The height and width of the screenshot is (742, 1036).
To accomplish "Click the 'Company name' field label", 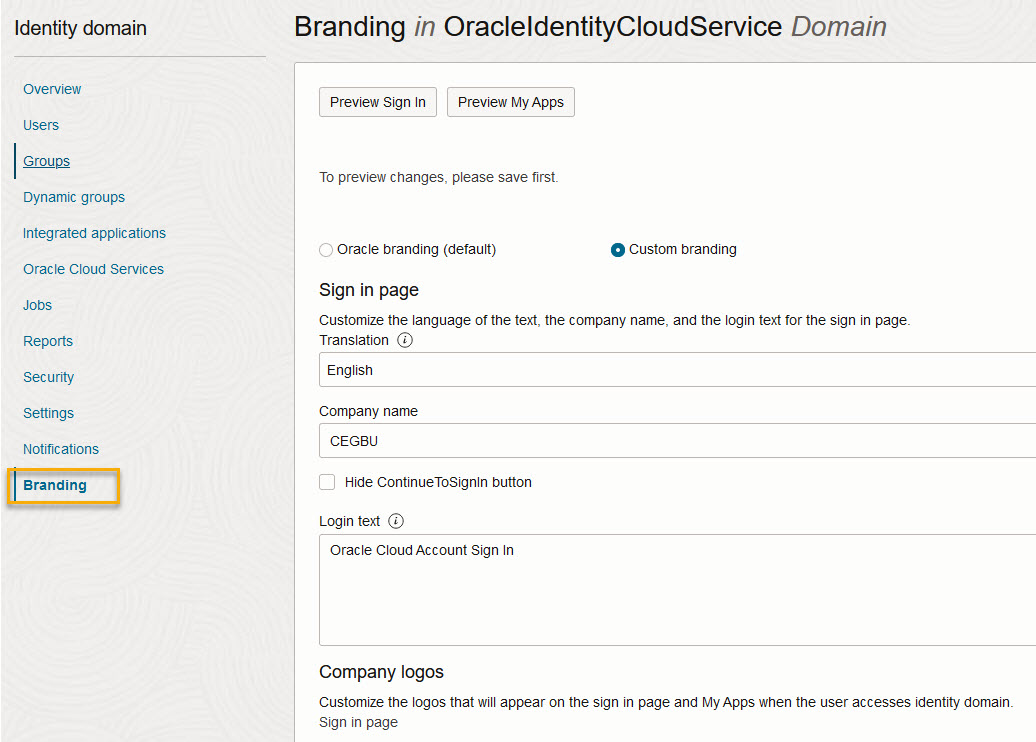I will coord(369,411).
